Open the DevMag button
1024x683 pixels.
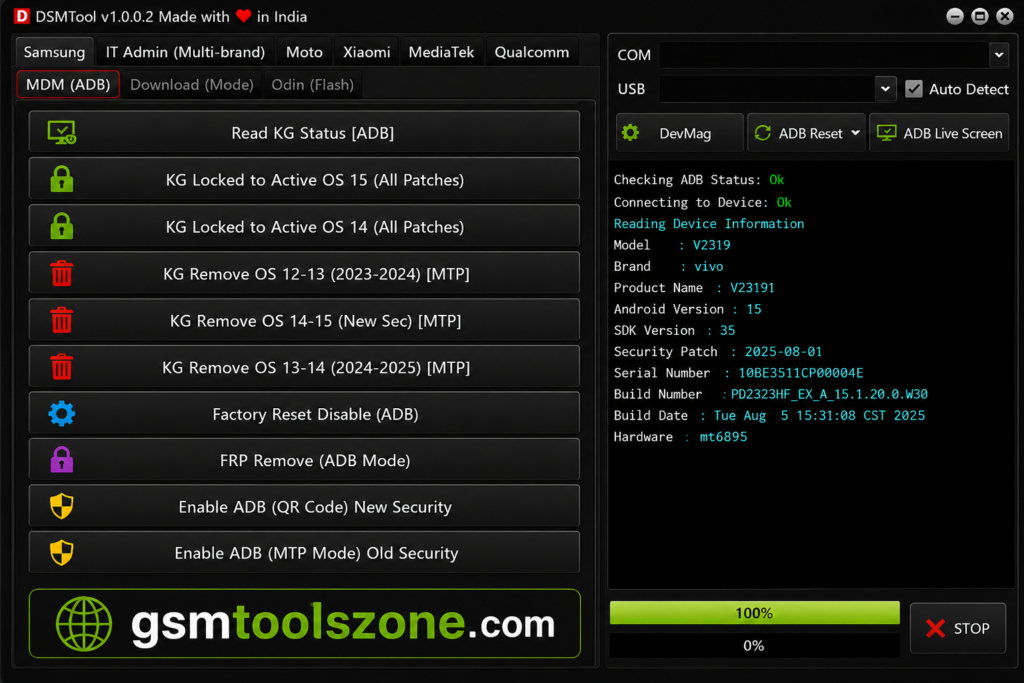coord(679,133)
